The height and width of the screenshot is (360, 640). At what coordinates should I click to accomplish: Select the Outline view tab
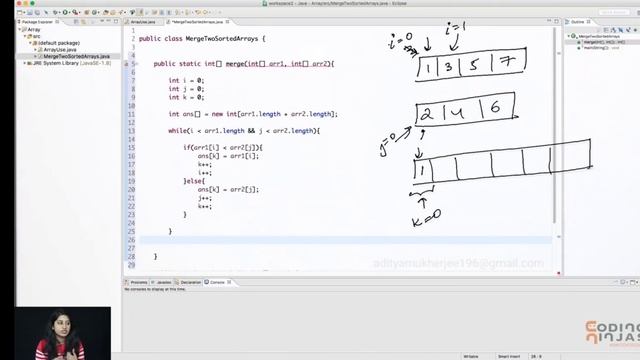click(x=578, y=22)
